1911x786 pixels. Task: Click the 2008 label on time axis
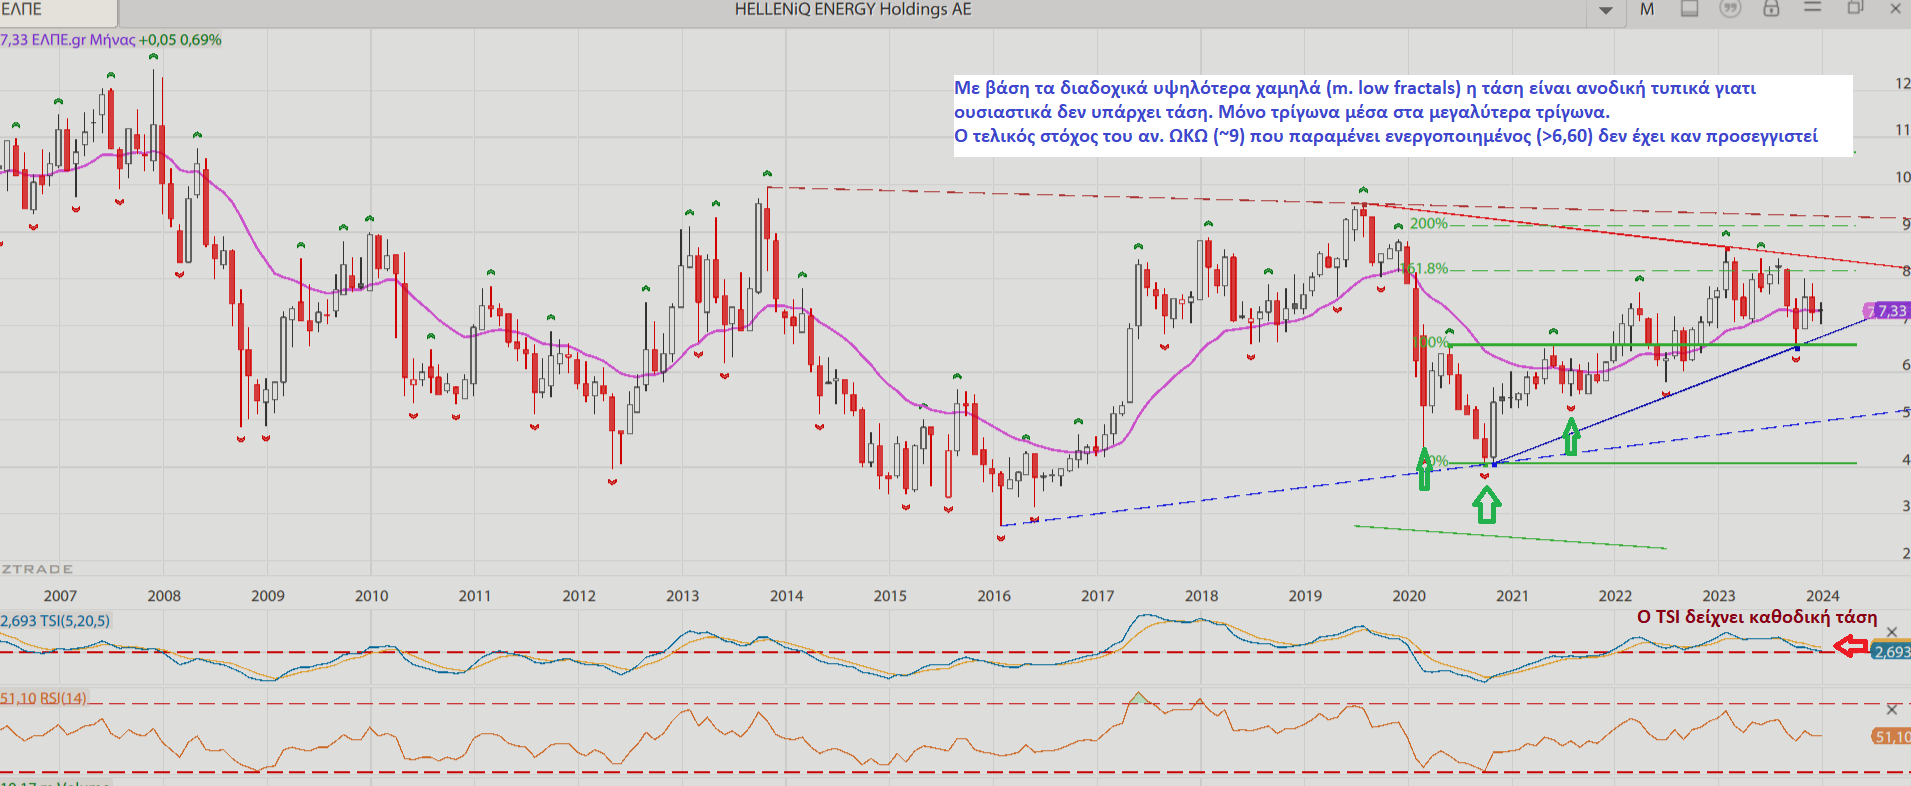(x=164, y=596)
